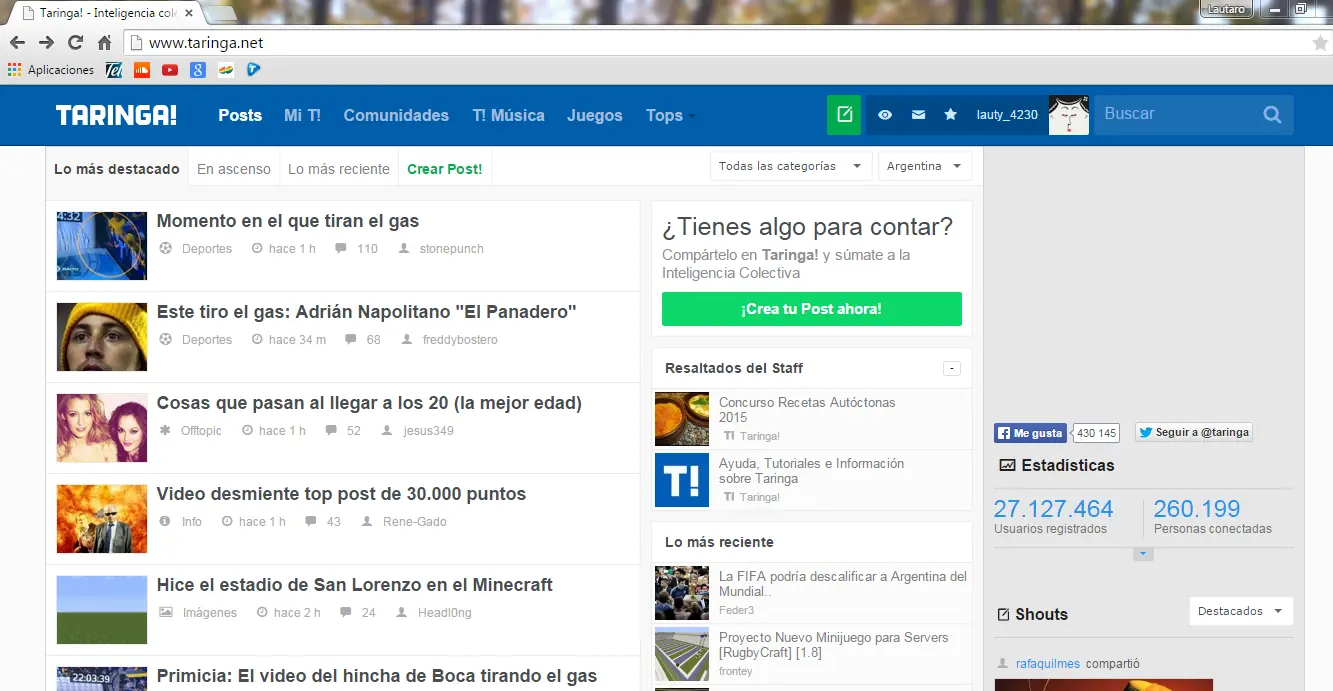Open post Cosas que pasan al llegar a los 20

369,403
